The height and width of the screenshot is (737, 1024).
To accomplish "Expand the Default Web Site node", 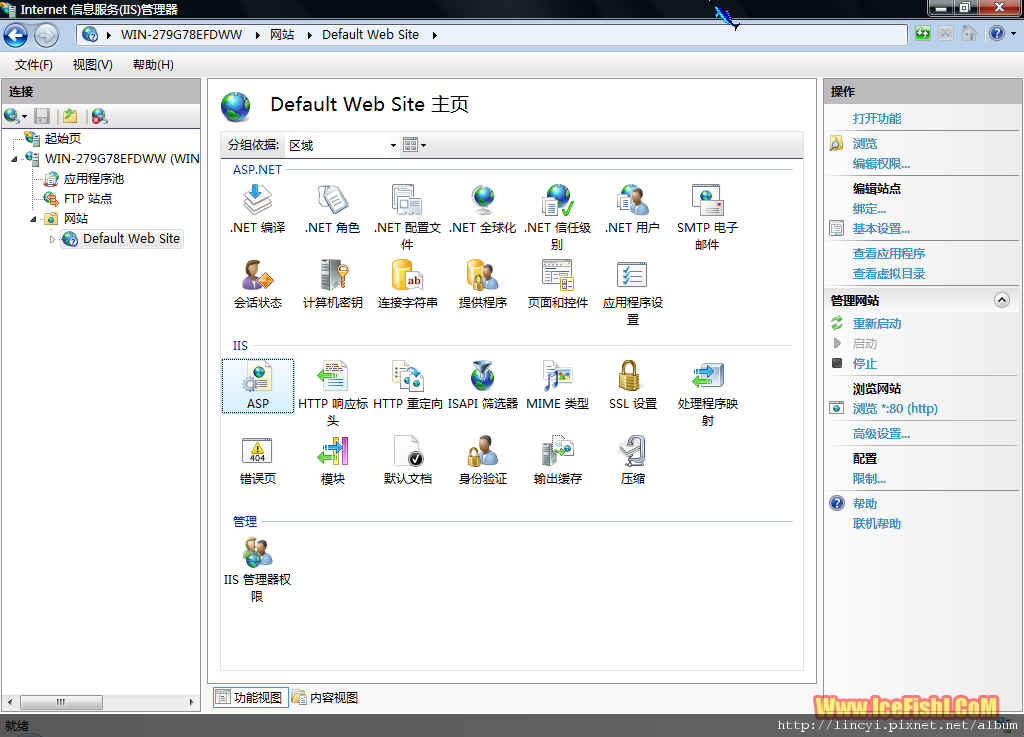I will coord(52,239).
